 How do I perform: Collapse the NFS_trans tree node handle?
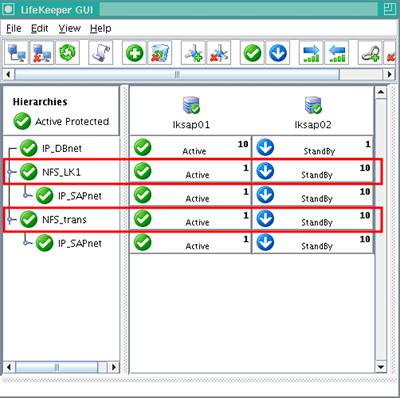[10, 219]
